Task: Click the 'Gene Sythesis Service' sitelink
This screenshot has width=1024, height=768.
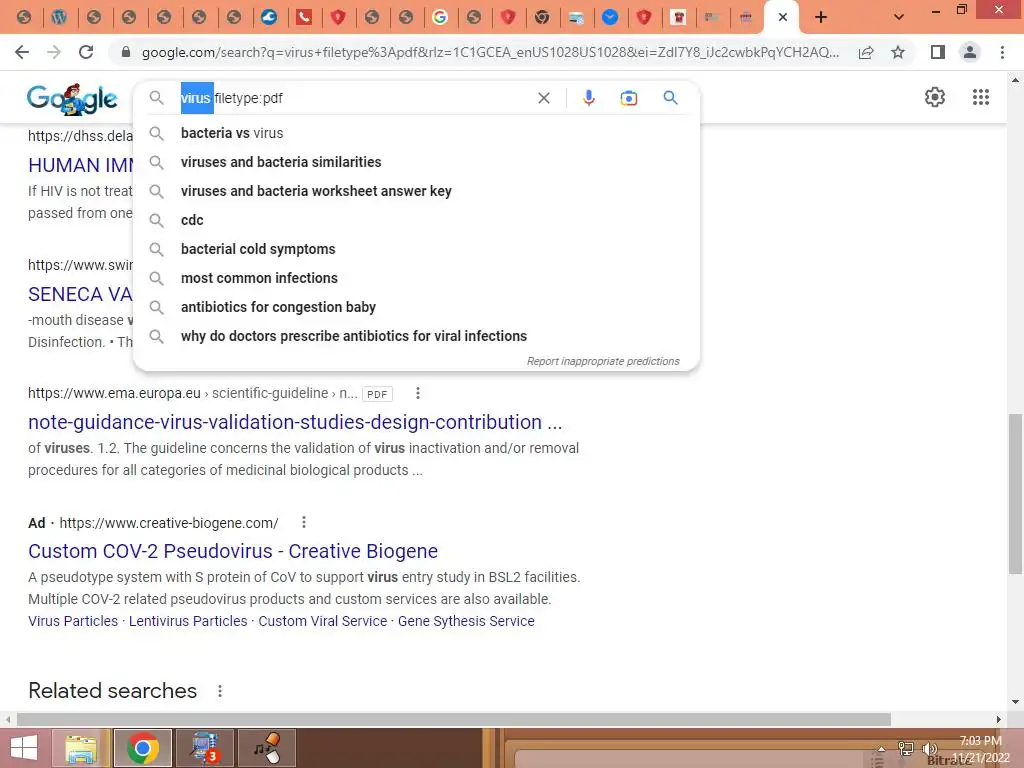Action: pyautogui.click(x=466, y=621)
